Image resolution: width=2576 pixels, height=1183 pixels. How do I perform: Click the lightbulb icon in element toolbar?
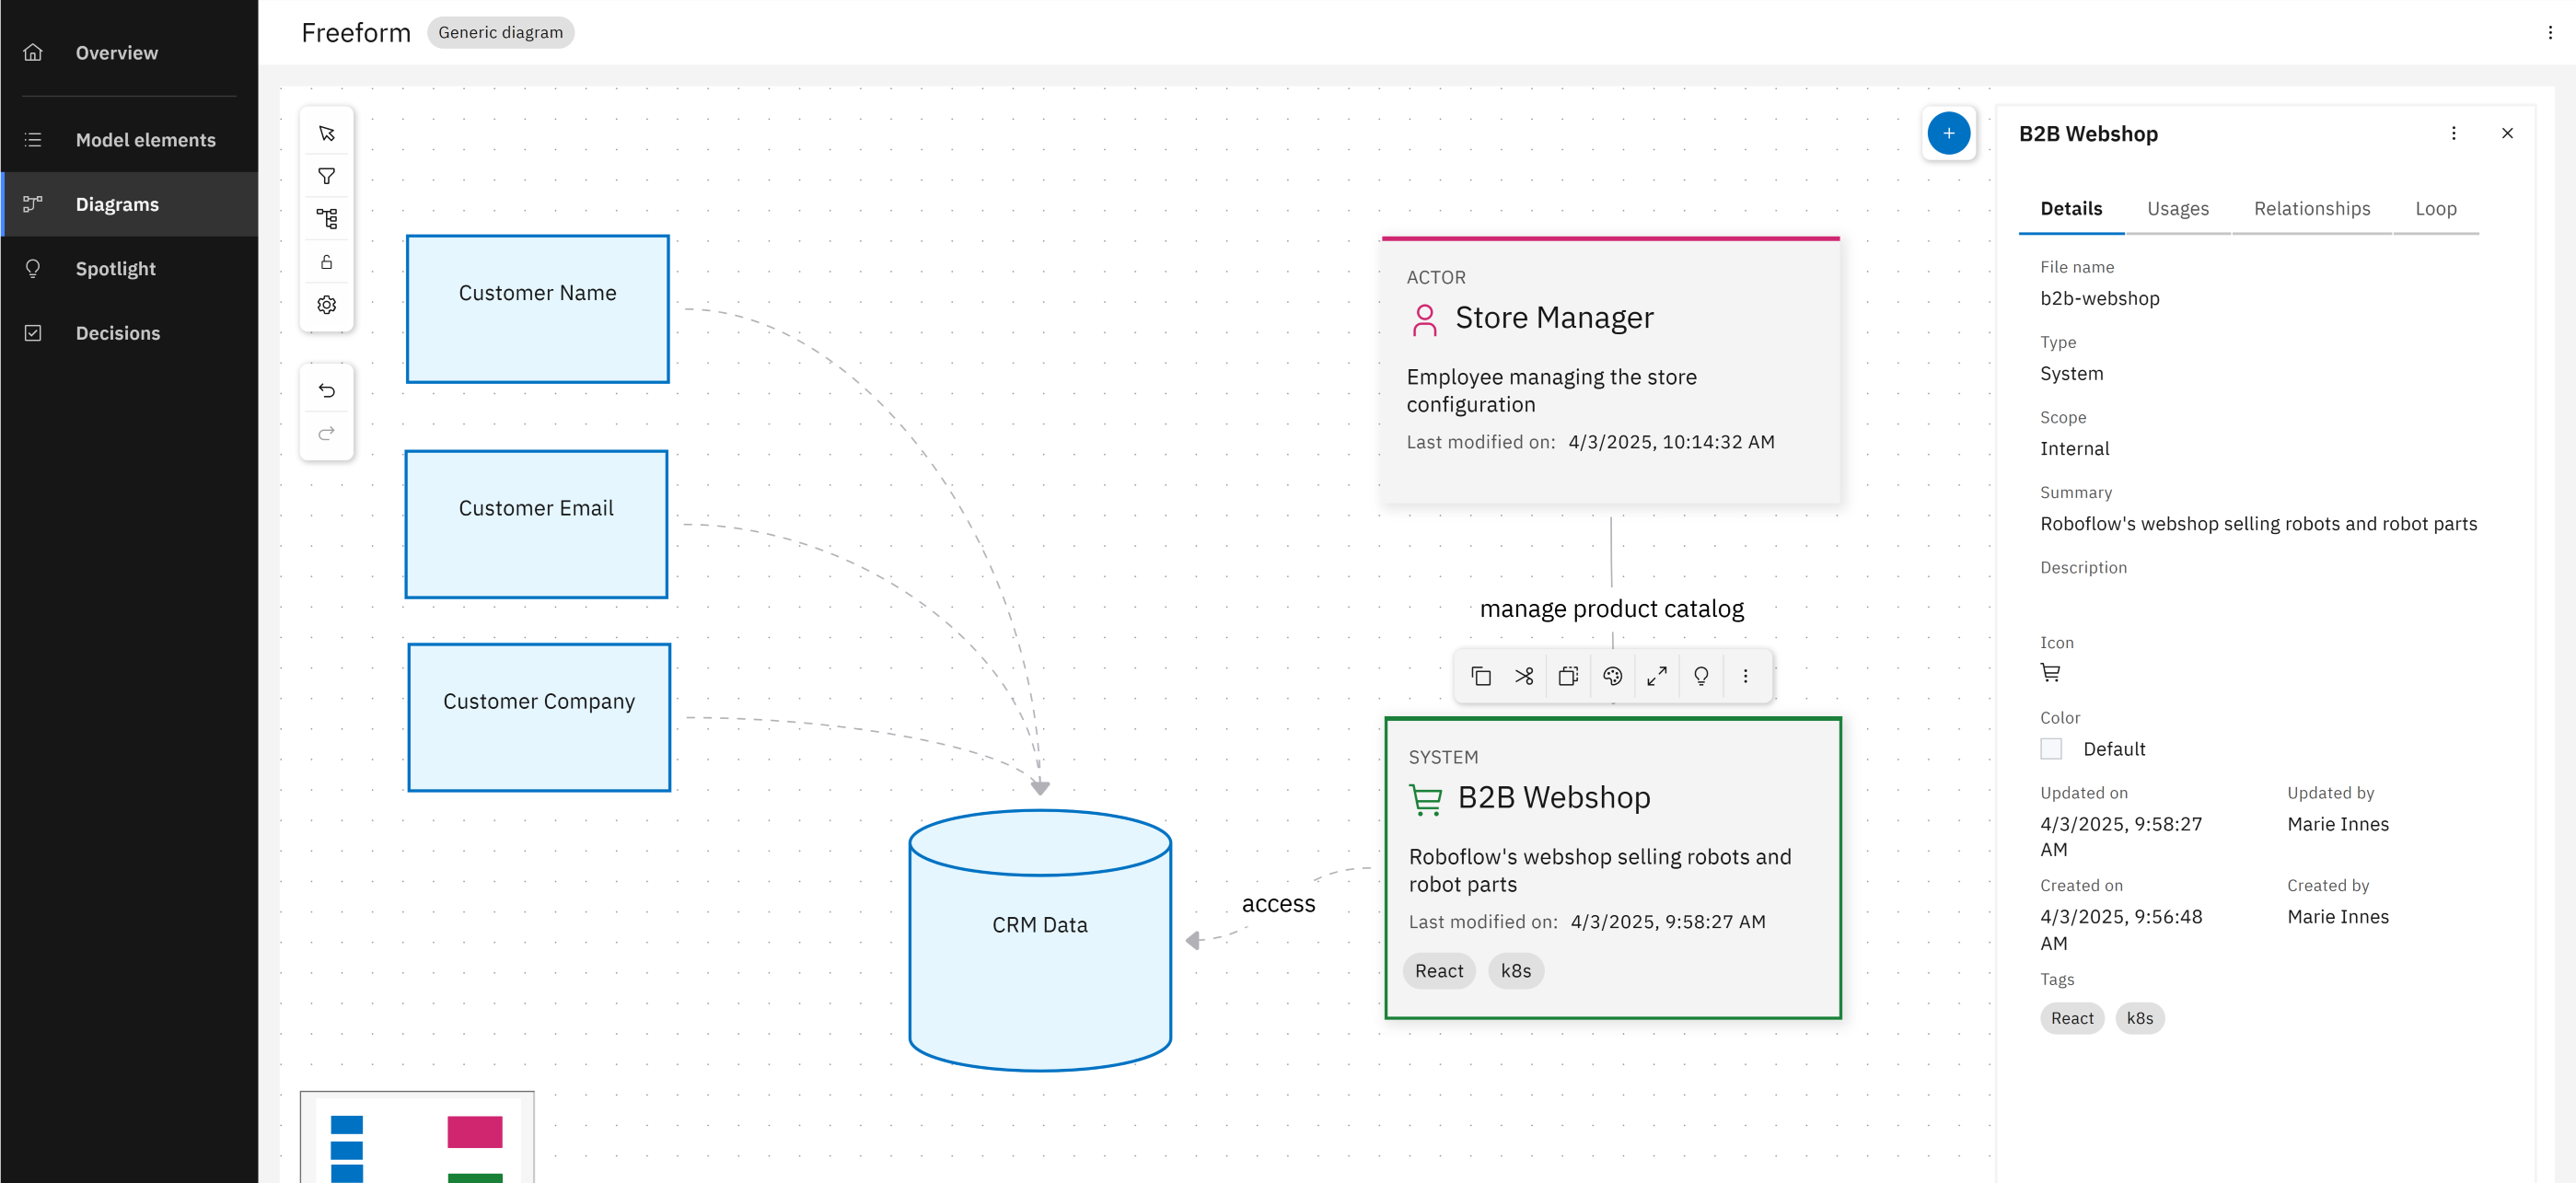click(1701, 676)
